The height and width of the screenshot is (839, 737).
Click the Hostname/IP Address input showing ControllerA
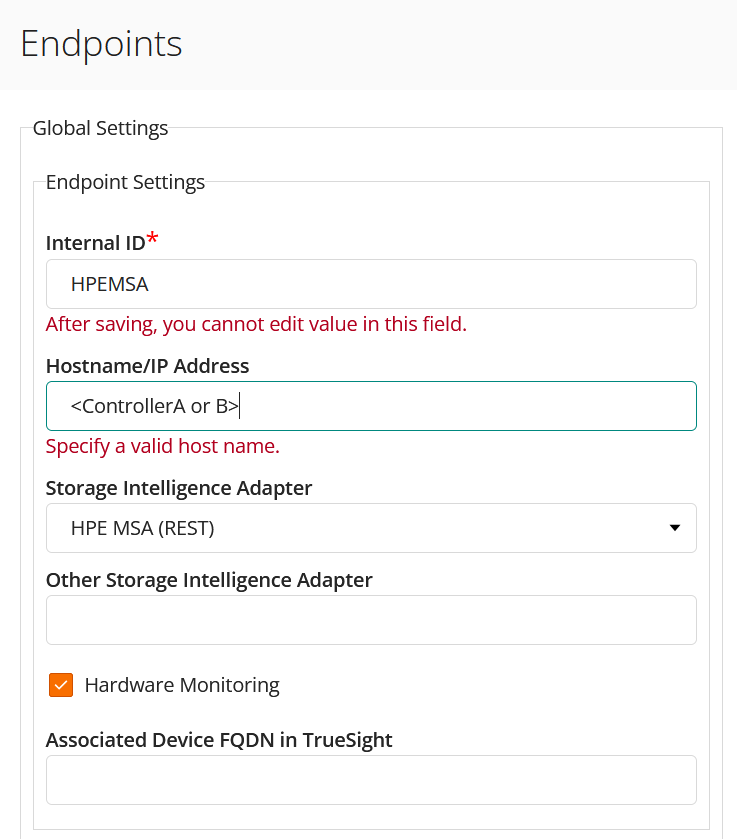click(x=370, y=405)
